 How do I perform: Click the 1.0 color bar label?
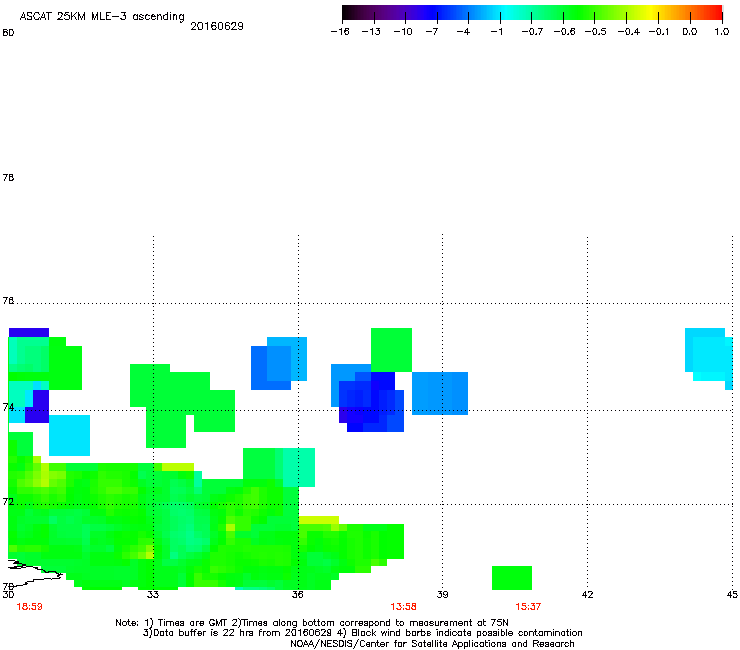pyautogui.click(x=722, y=32)
